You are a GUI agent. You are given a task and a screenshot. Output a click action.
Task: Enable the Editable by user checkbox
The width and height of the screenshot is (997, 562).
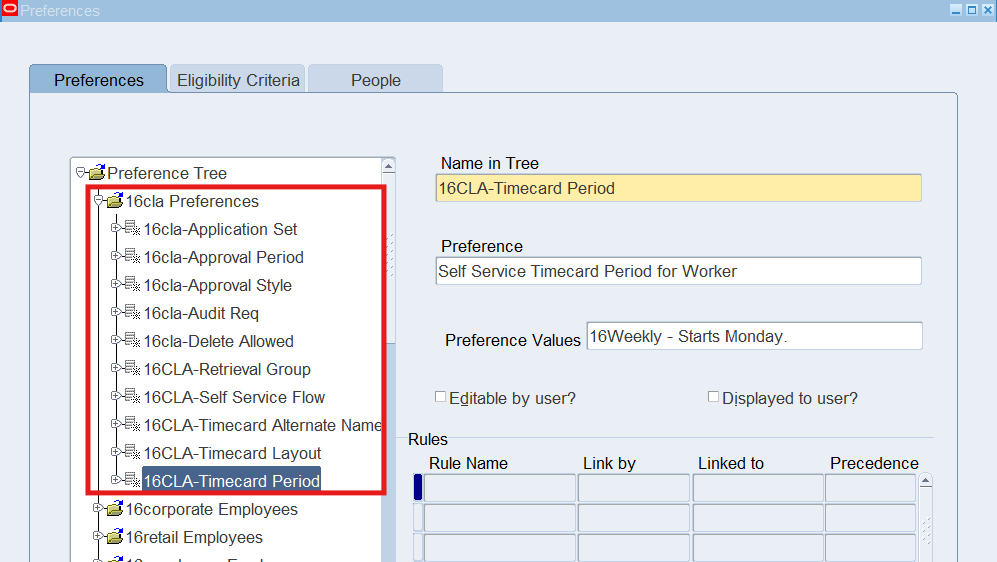441,397
